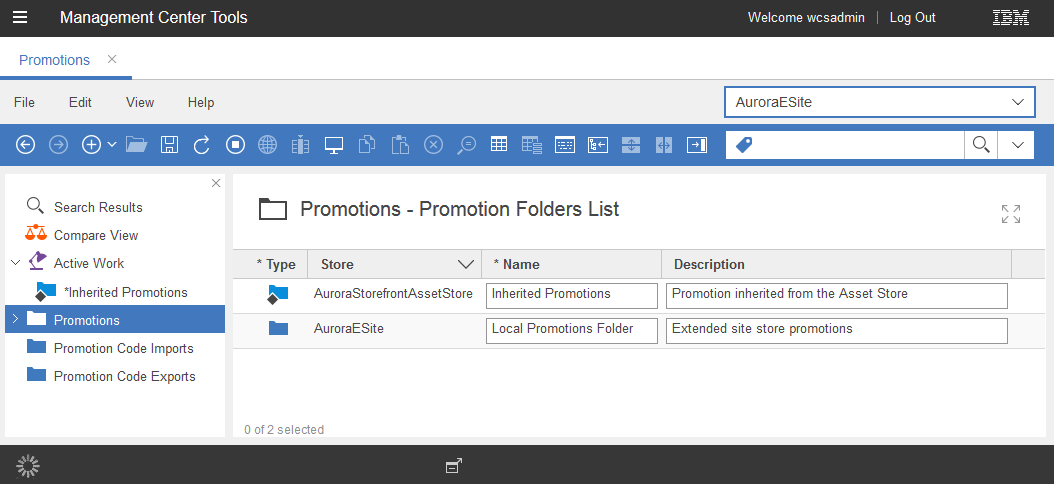Switch to the list grid view icon
1054x484 pixels.
tap(499, 144)
